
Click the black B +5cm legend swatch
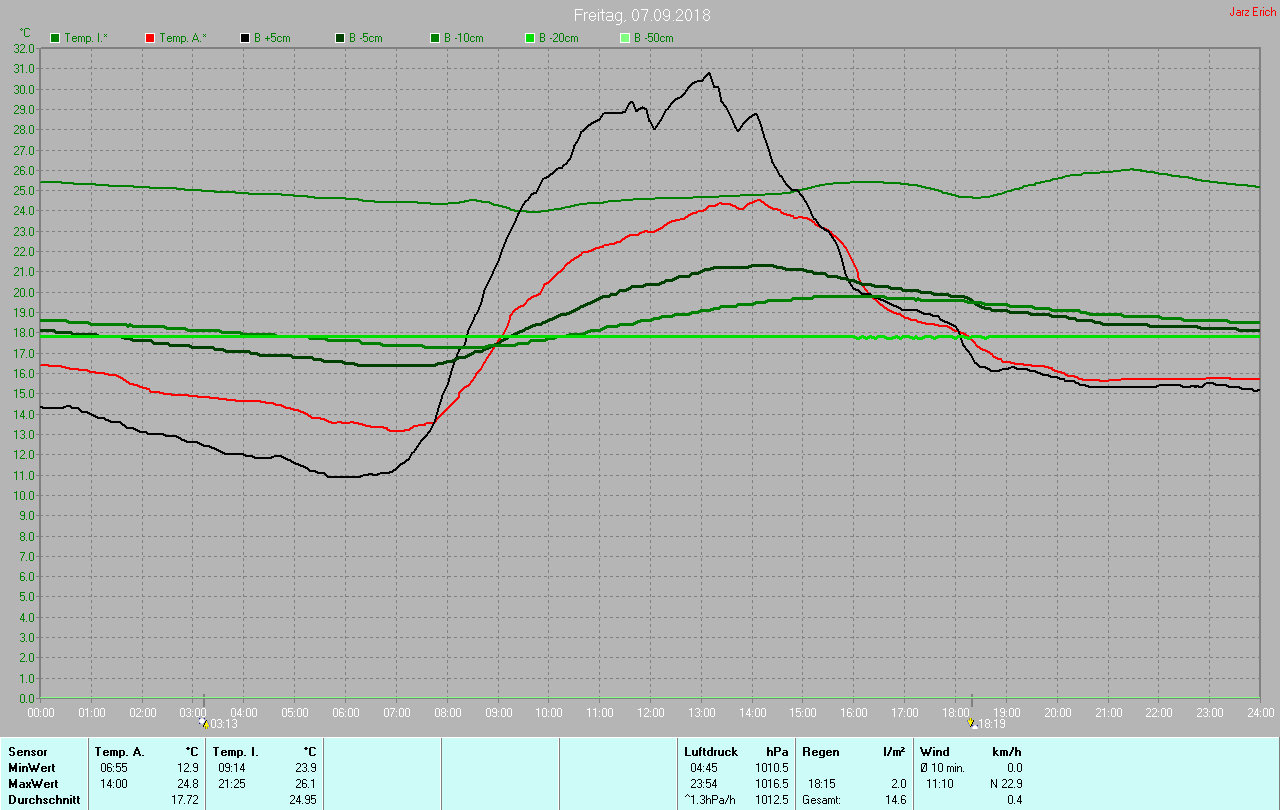tap(245, 38)
